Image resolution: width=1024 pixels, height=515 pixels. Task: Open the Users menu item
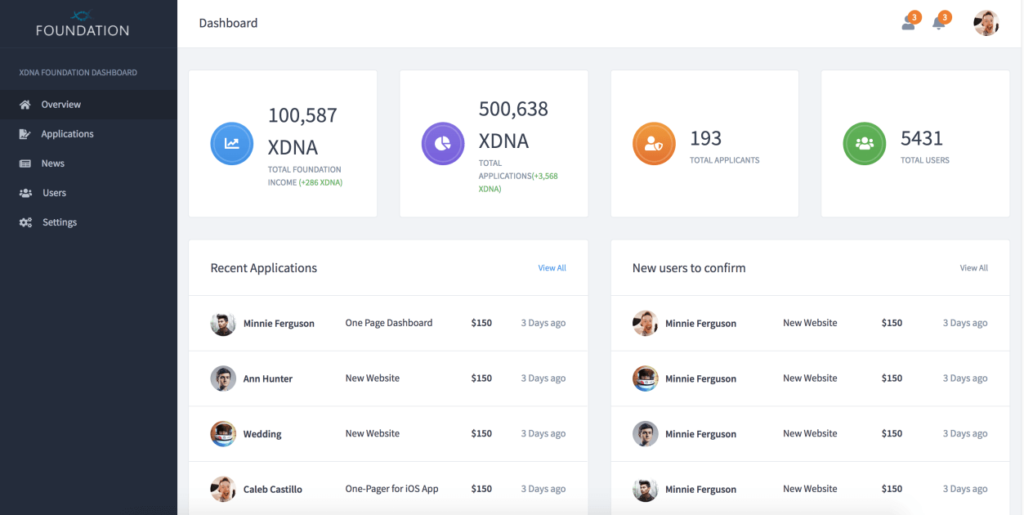click(88, 193)
